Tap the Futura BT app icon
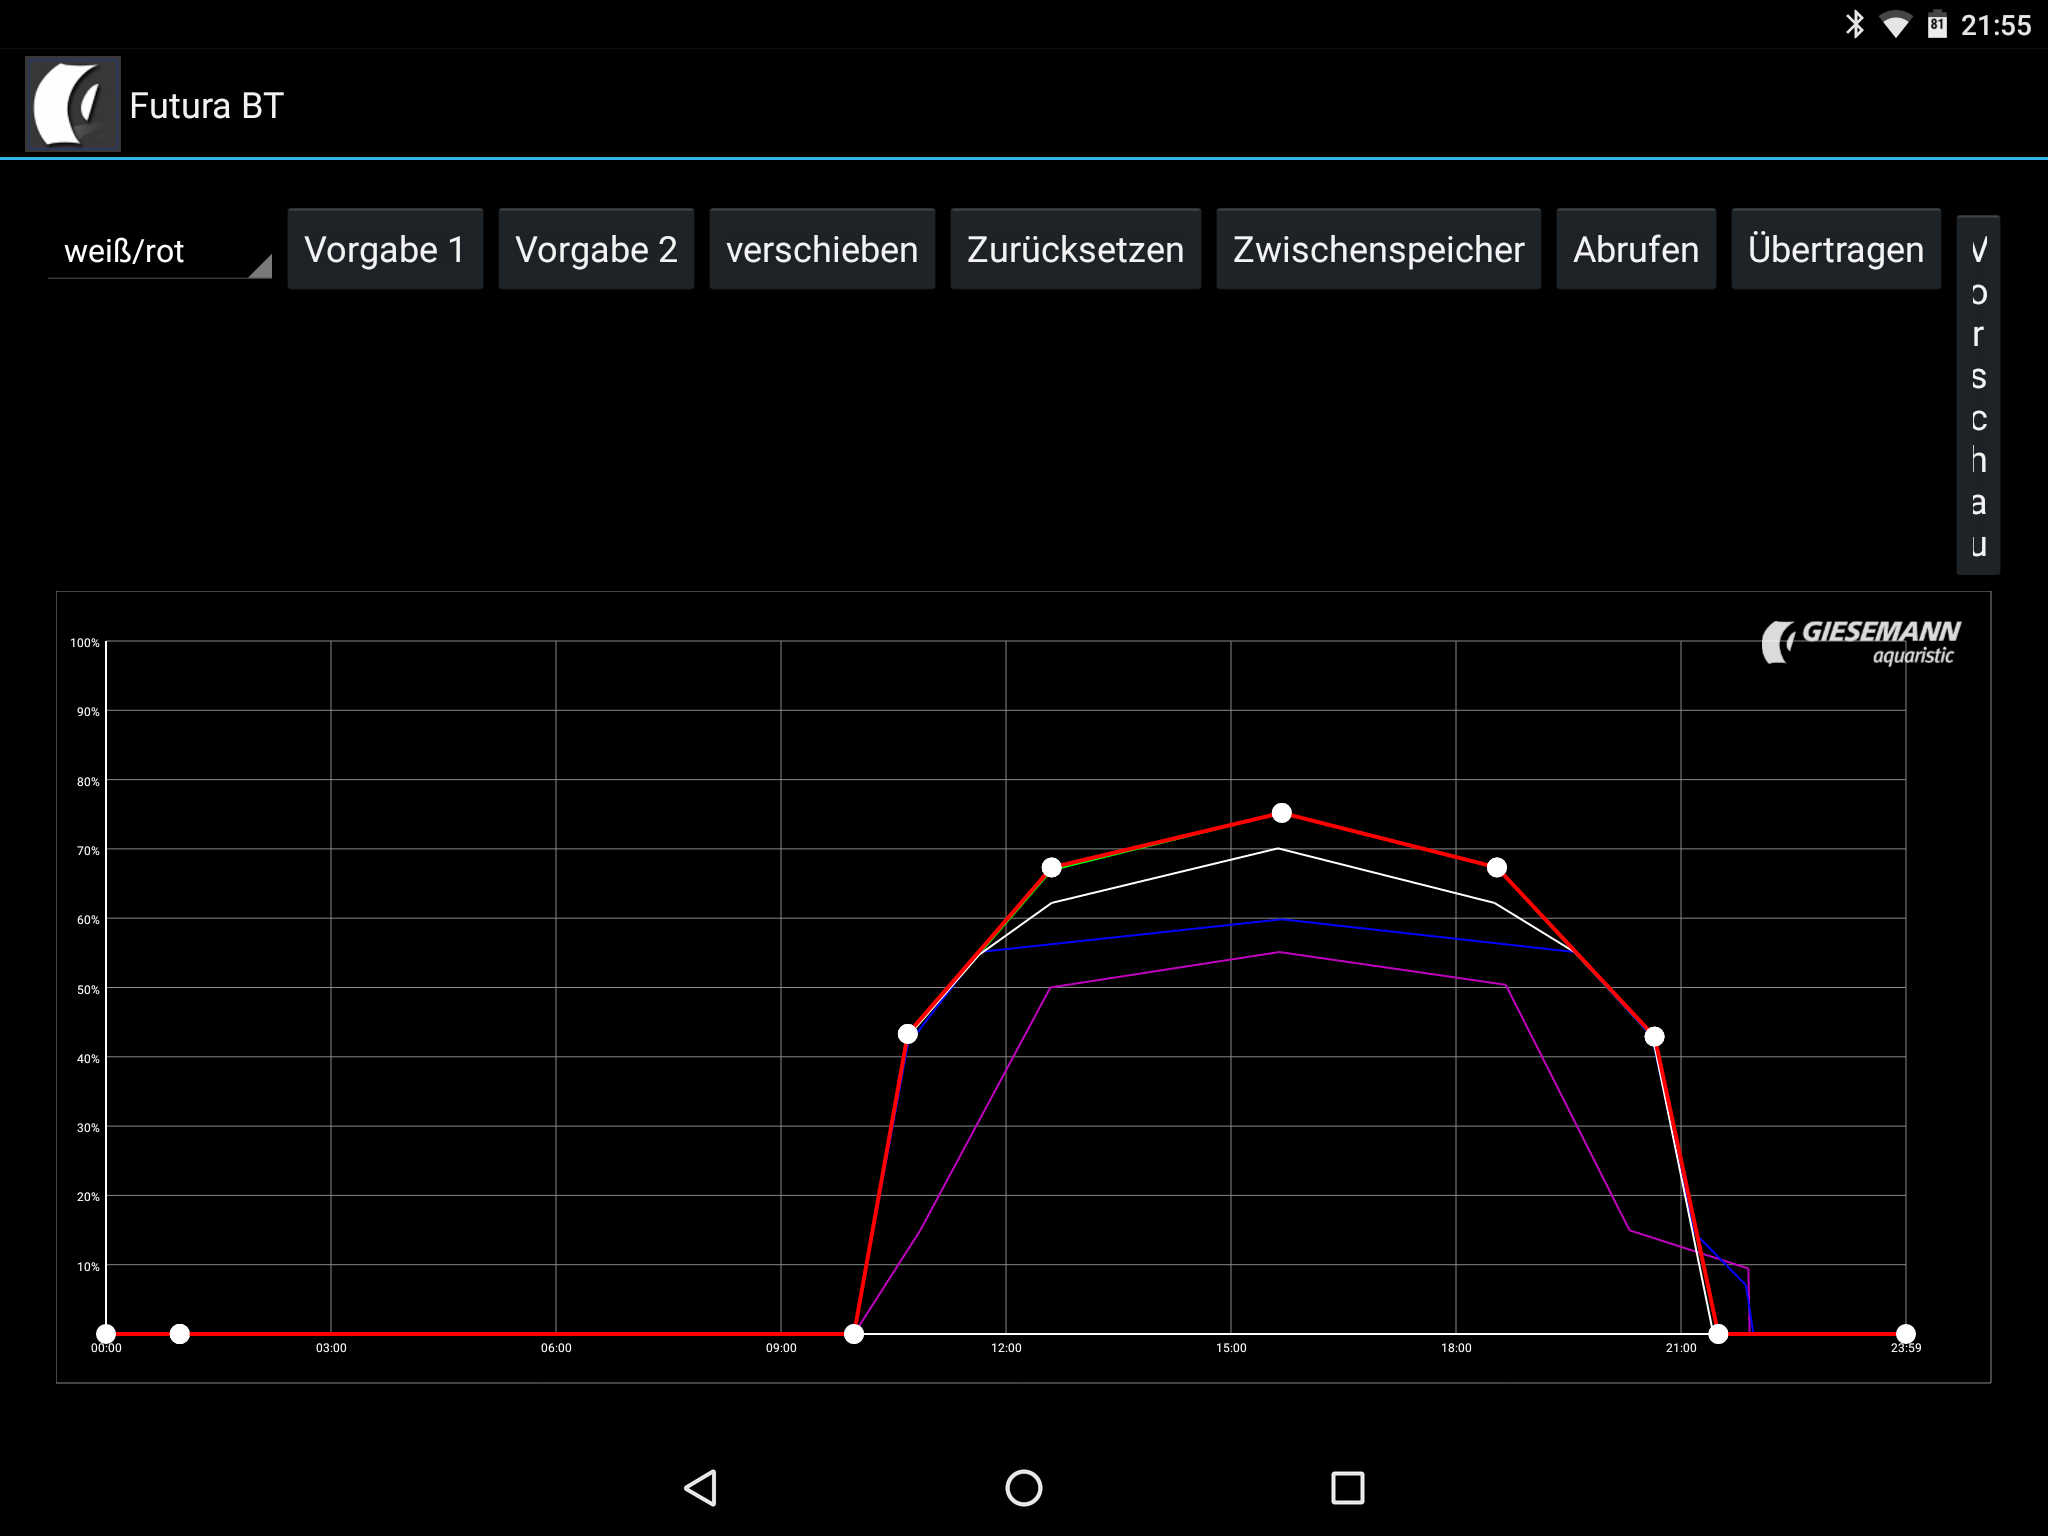The image size is (2048, 1536). 72,104
